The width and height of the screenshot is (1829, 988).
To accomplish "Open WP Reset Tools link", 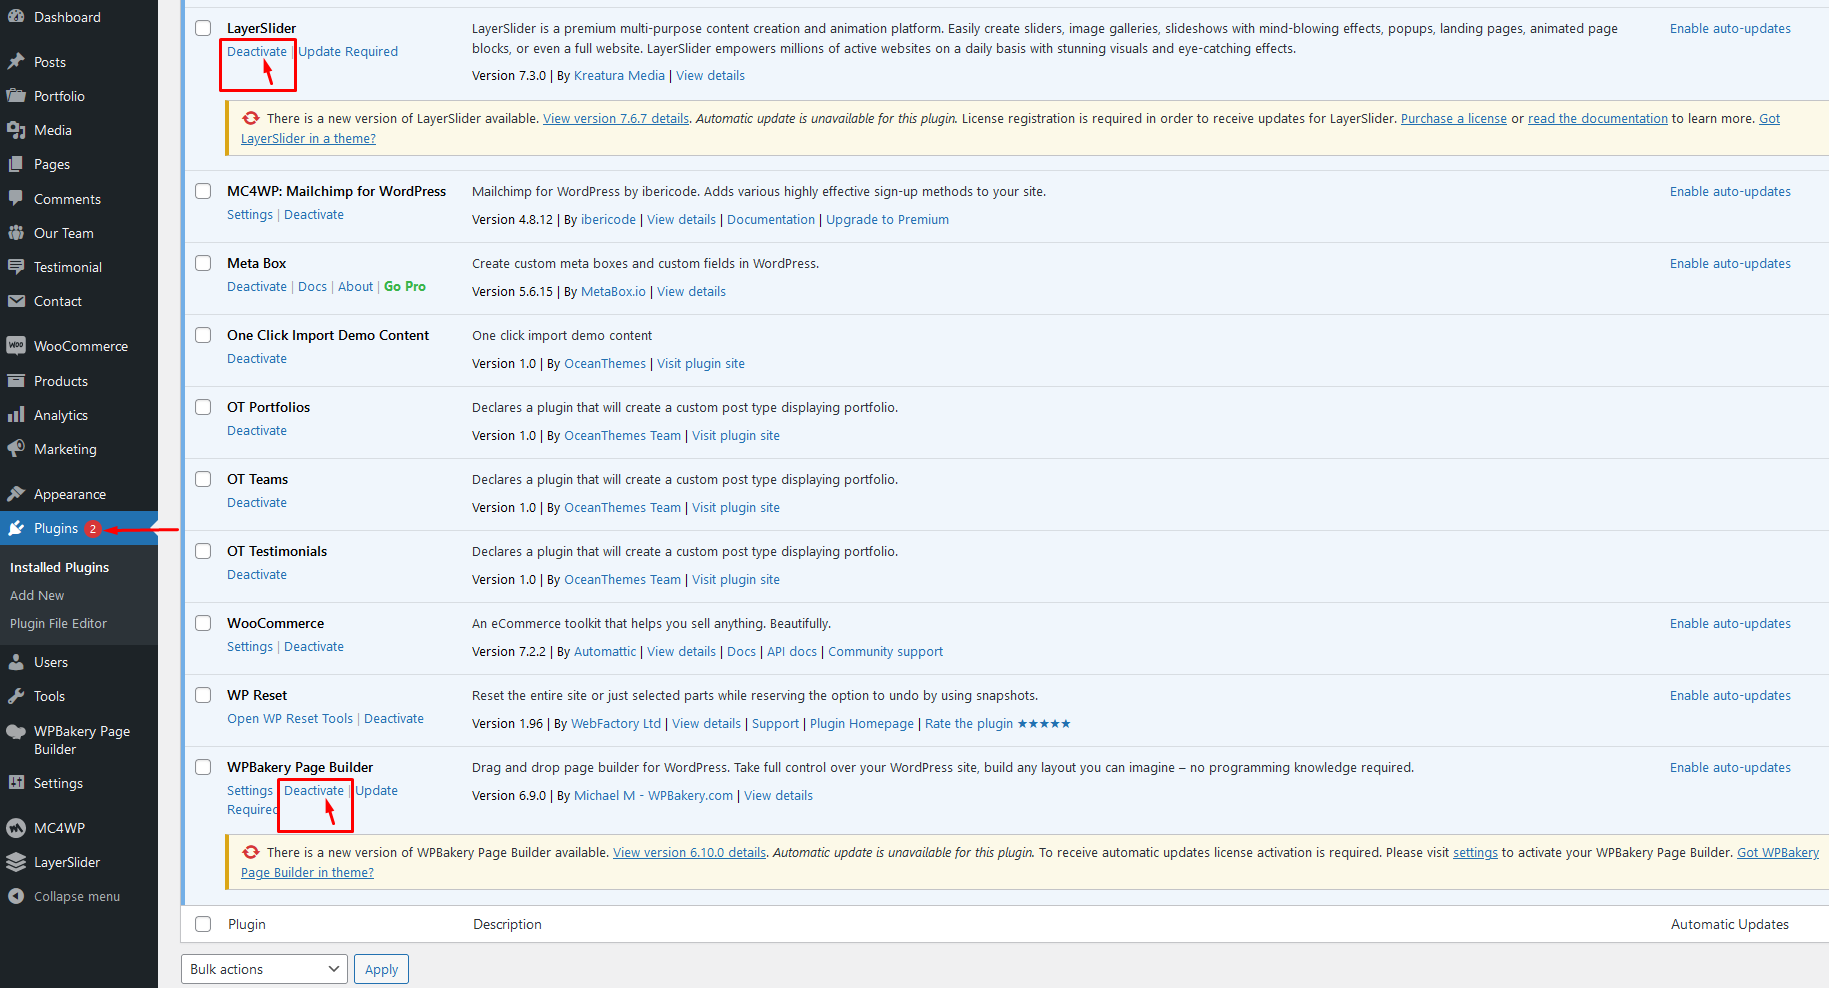I will coord(290,718).
